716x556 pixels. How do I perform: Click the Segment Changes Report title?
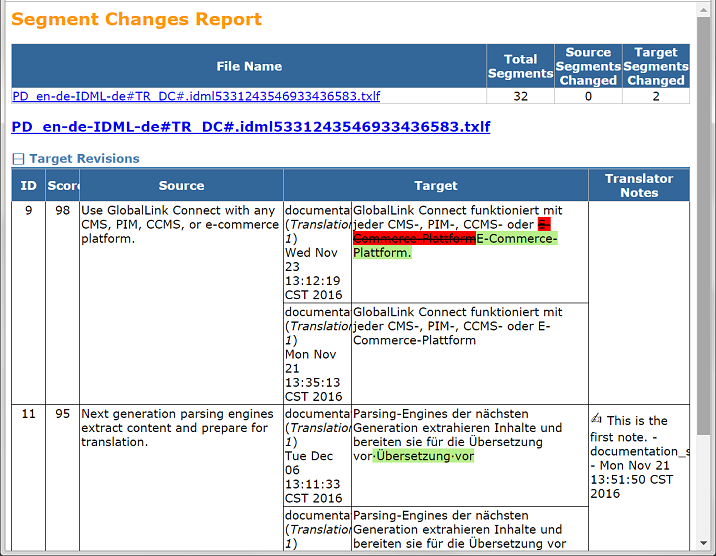coord(137,20)
